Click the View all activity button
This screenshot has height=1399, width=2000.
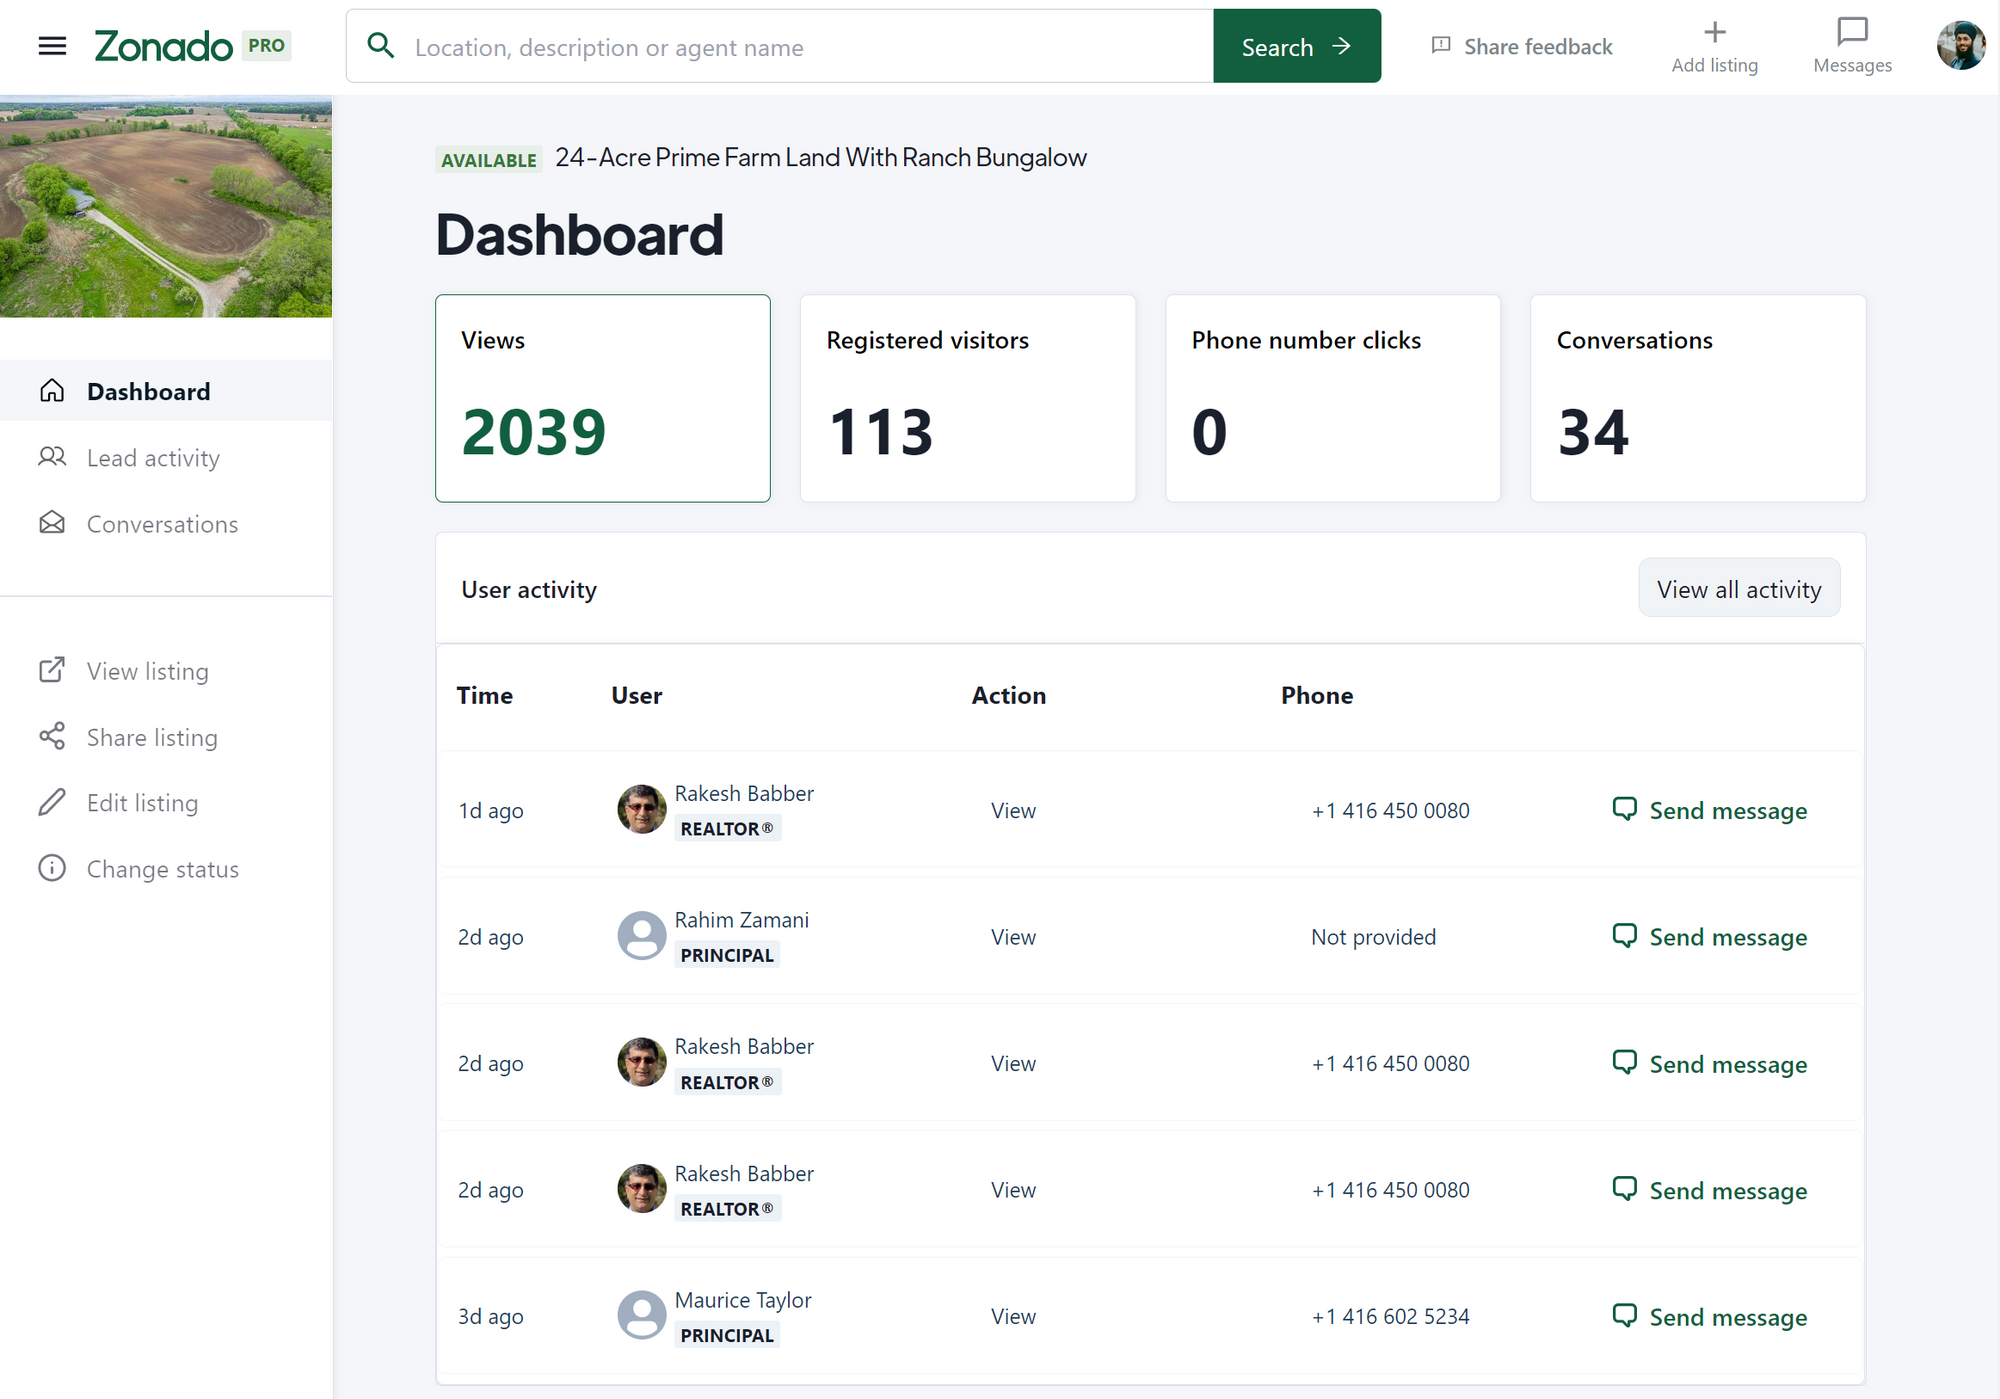1738,589
